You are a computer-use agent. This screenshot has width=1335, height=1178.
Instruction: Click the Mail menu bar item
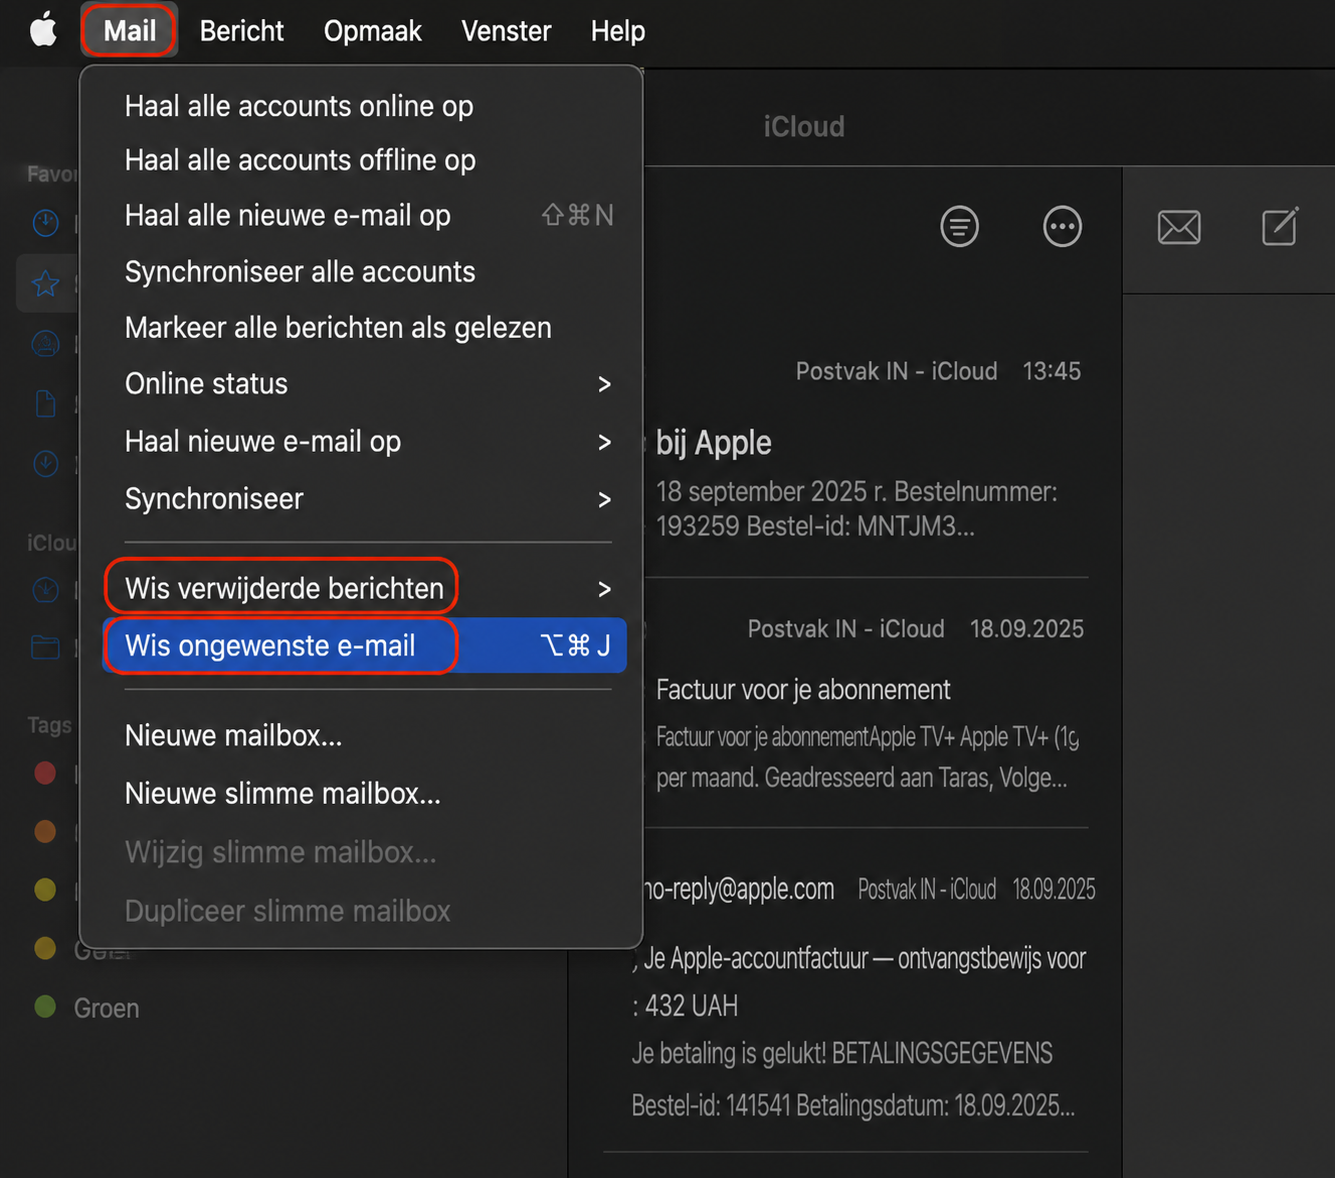click(129, 31)
